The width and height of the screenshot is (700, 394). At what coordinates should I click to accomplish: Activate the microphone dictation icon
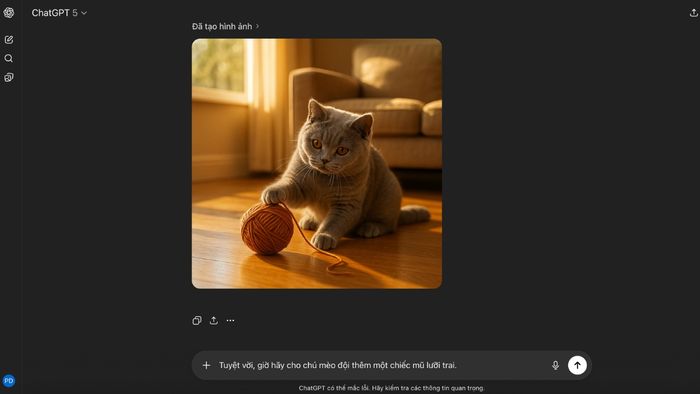pyautogui.click(x=555, y=365)
